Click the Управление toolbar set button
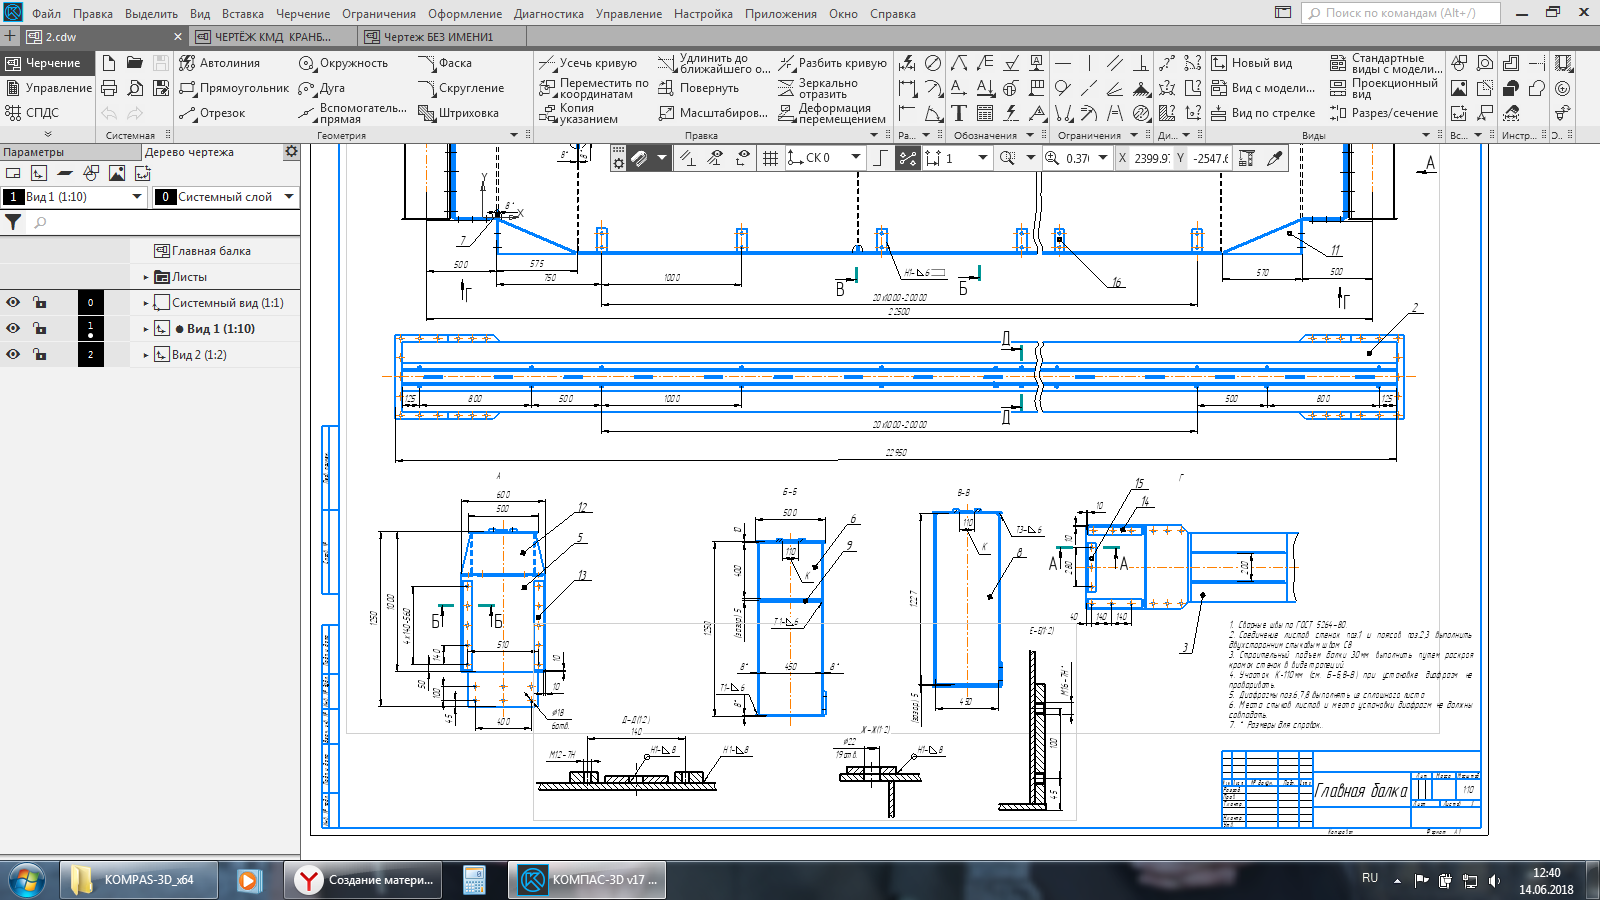1600x900 pixels. tap(48, 88)
